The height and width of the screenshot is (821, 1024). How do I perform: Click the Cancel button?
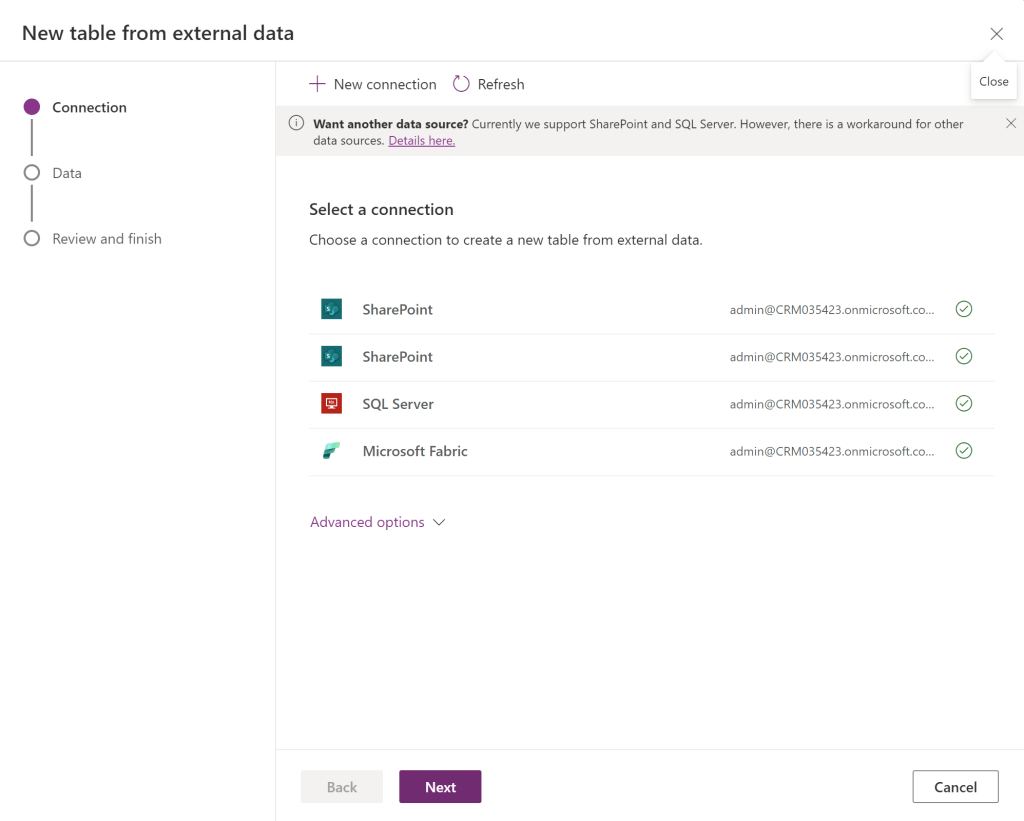pos(955,787)
